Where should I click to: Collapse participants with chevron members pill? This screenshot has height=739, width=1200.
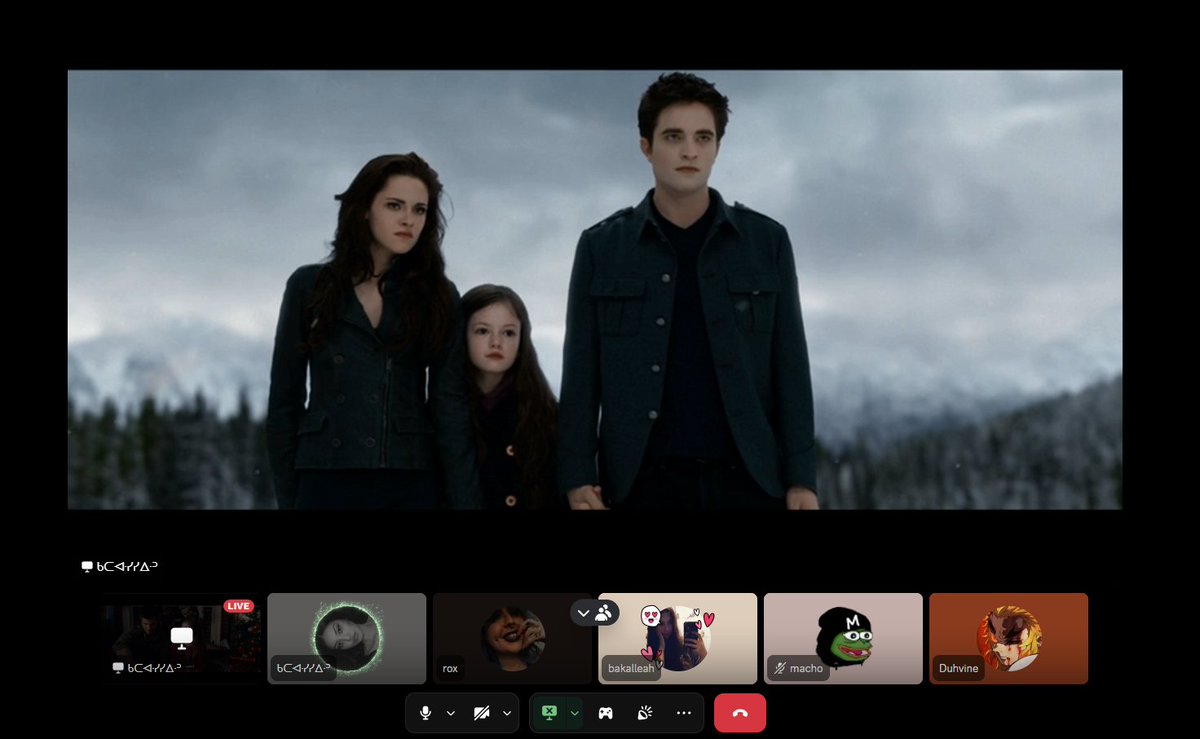594,613
